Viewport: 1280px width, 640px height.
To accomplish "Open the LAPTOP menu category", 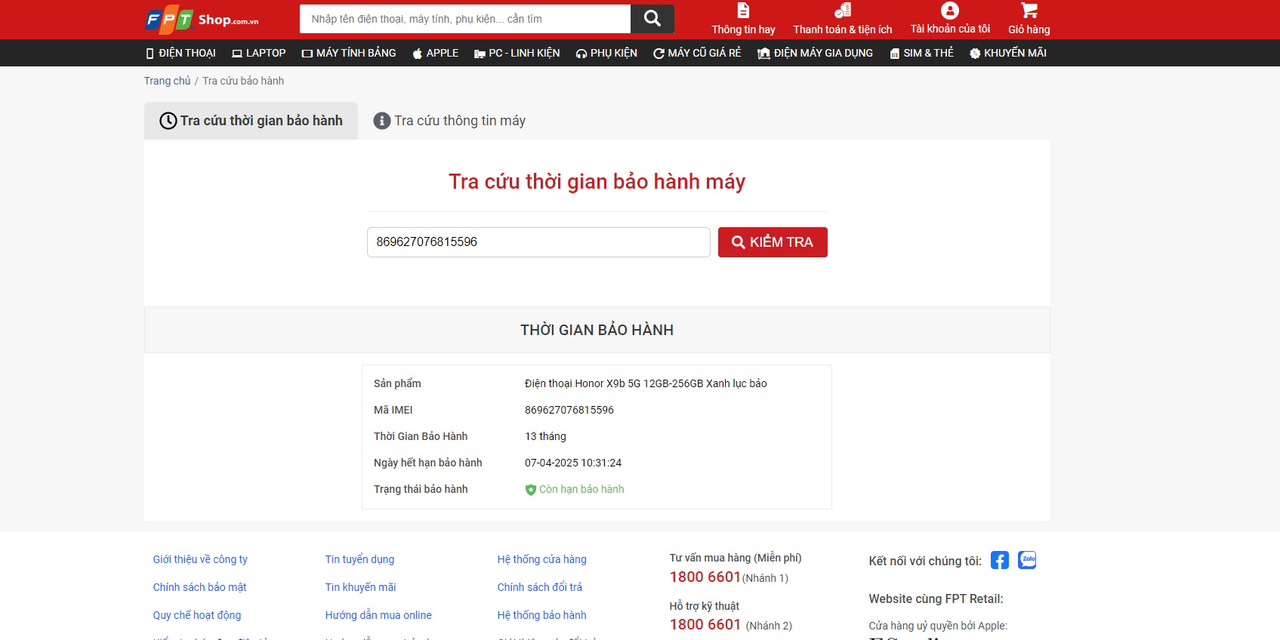I will click(258, 53).
